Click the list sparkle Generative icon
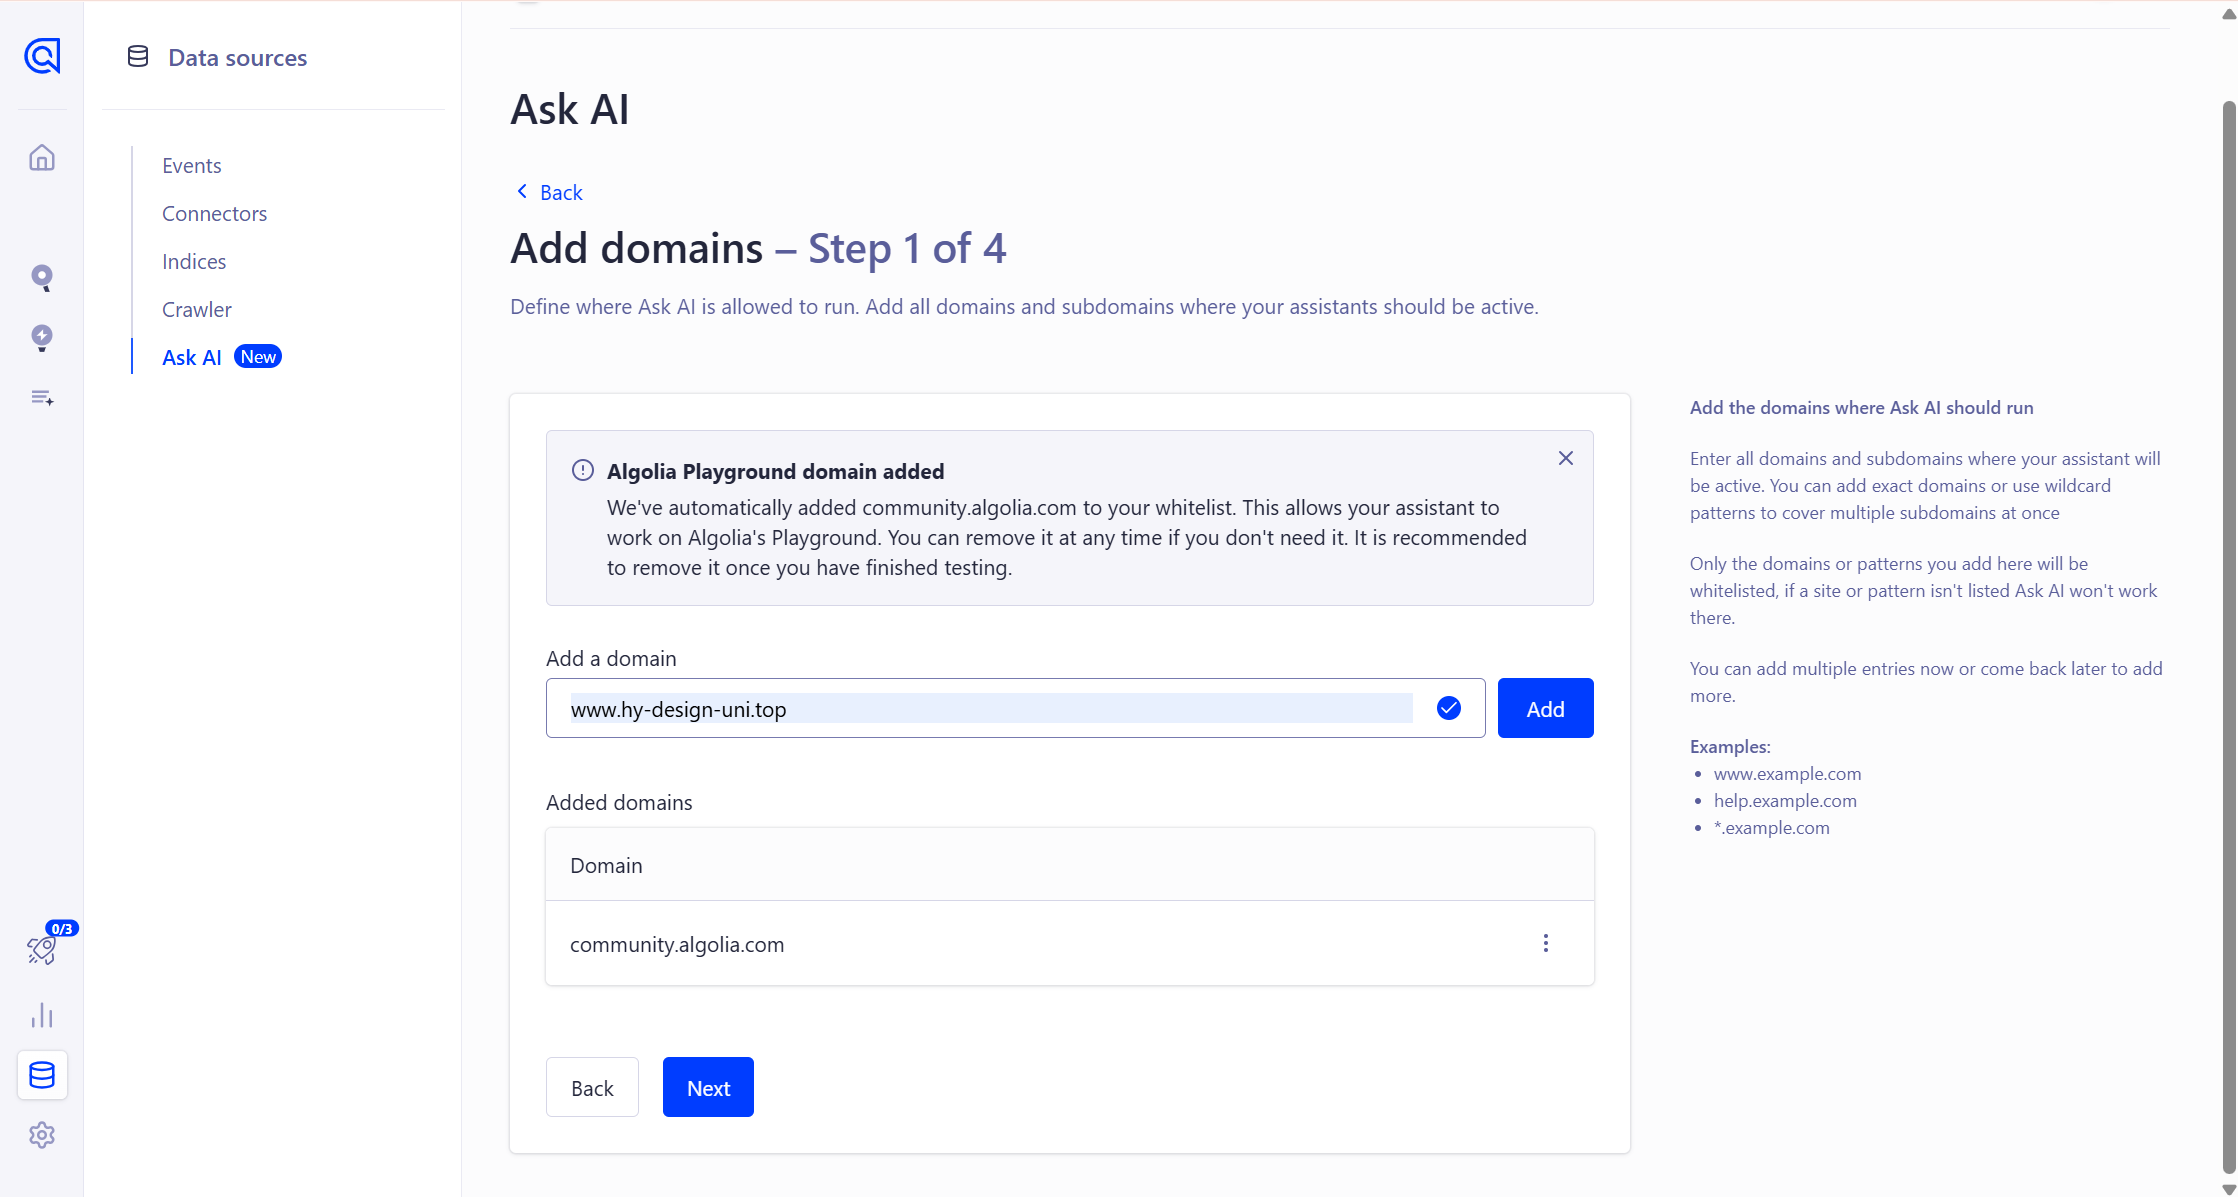 (42, 398)
